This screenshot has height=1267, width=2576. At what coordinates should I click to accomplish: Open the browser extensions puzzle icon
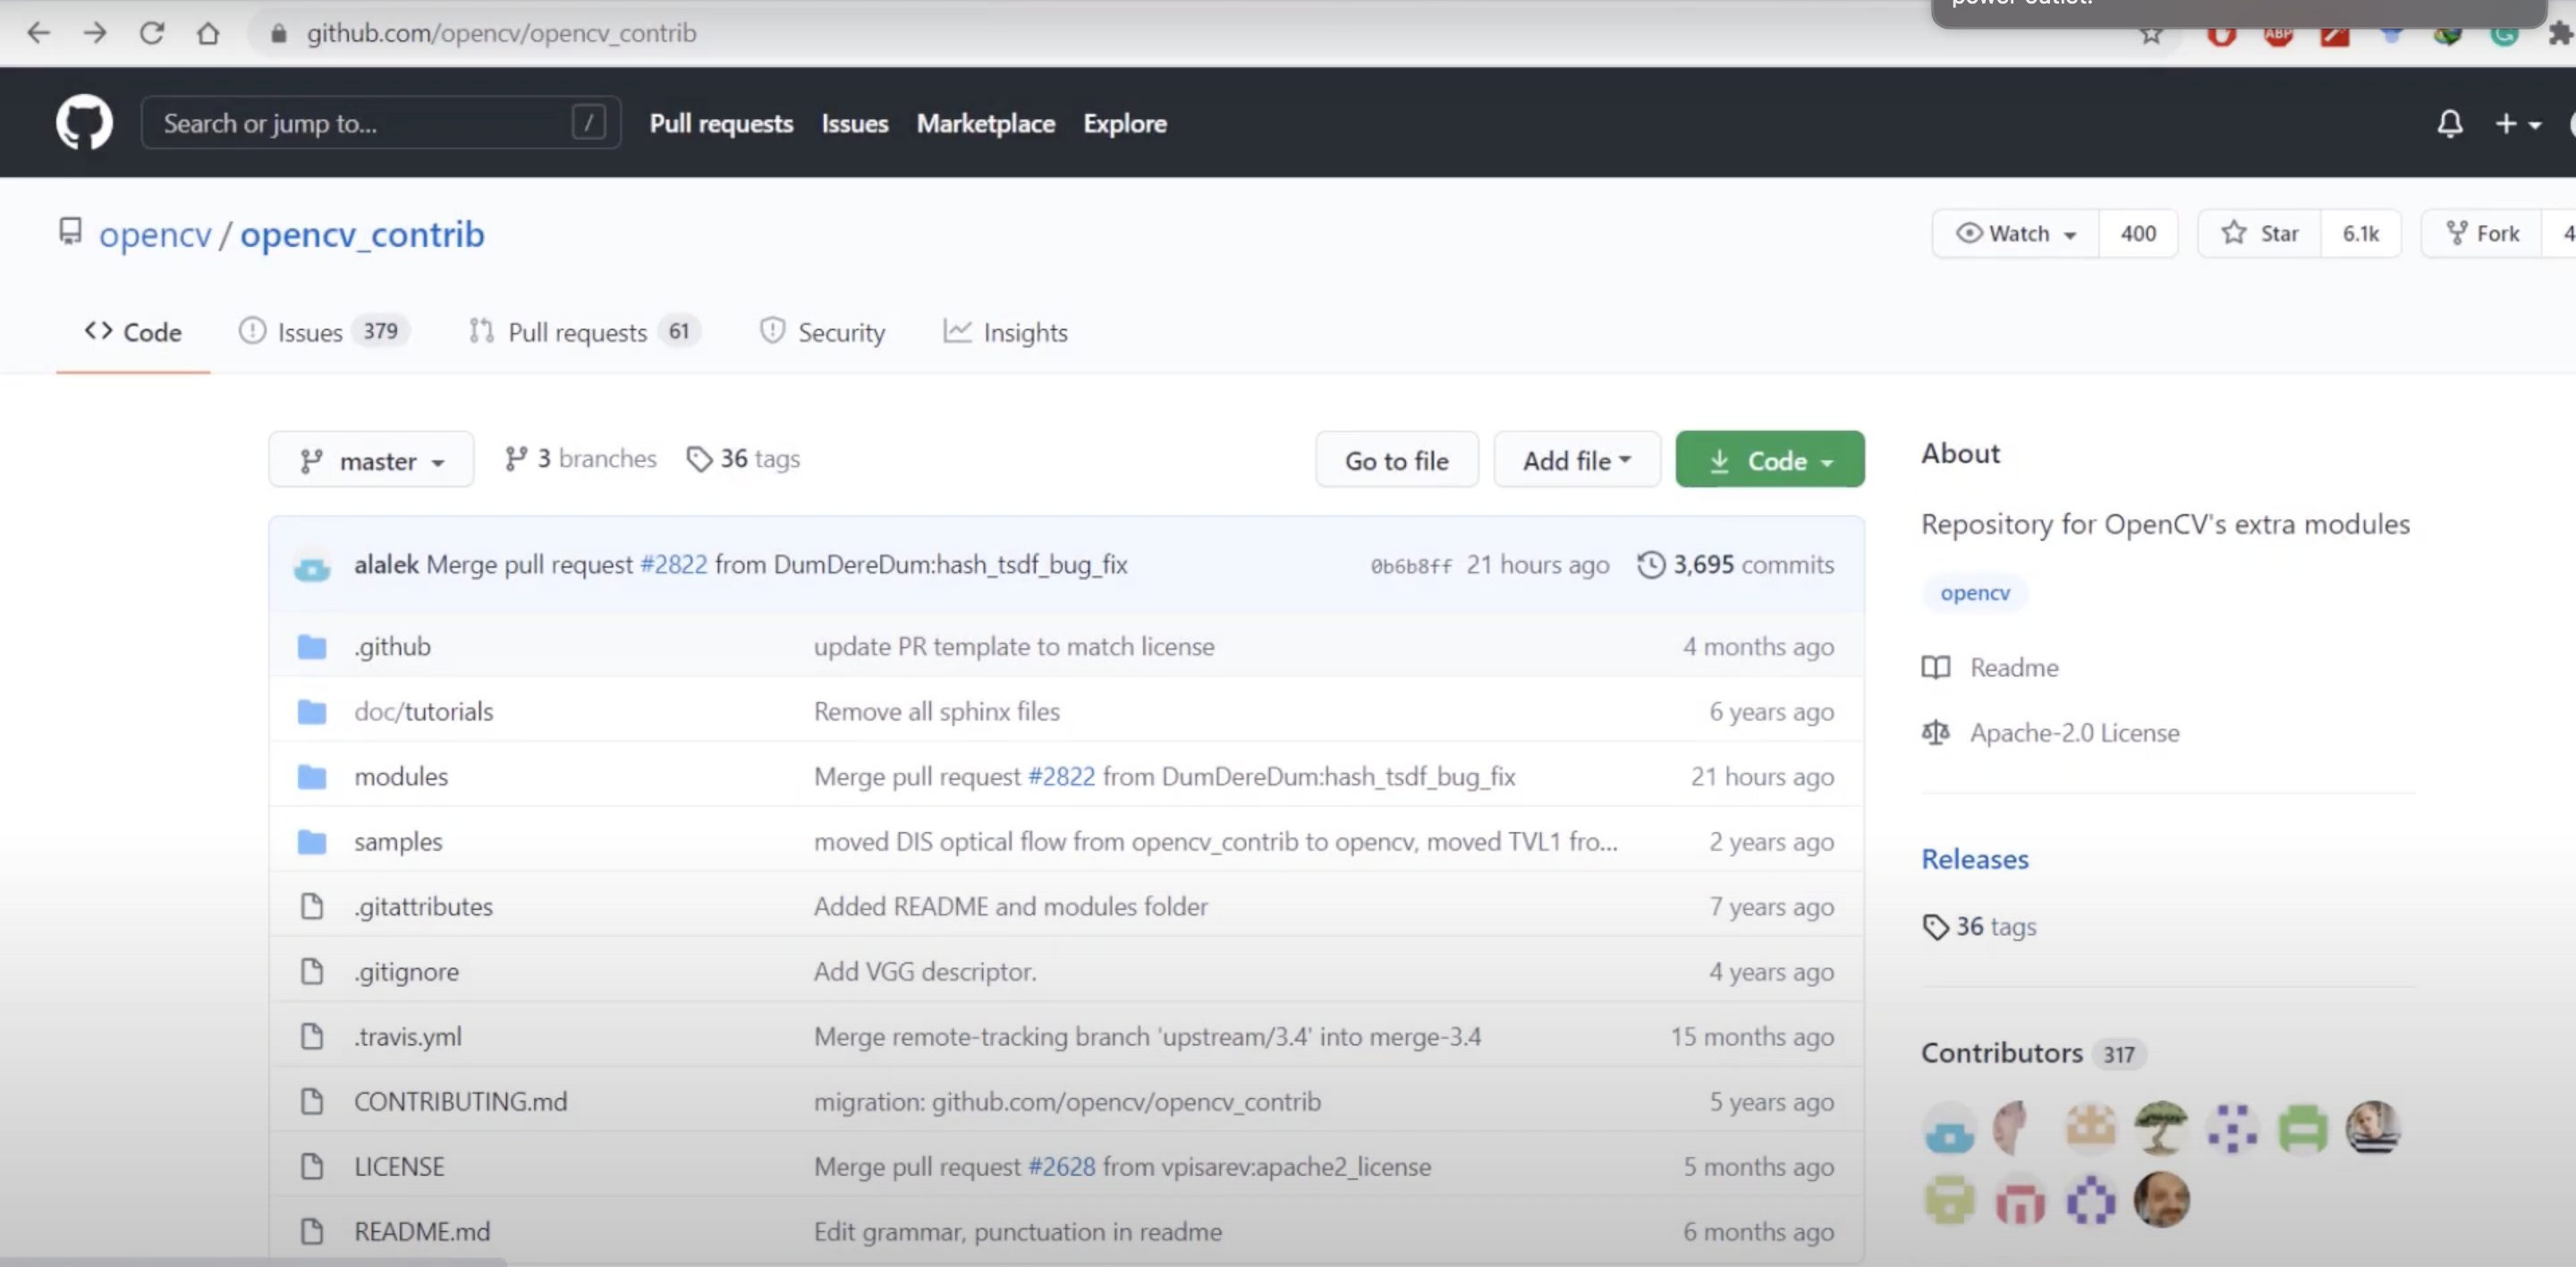coord(2560,34)
